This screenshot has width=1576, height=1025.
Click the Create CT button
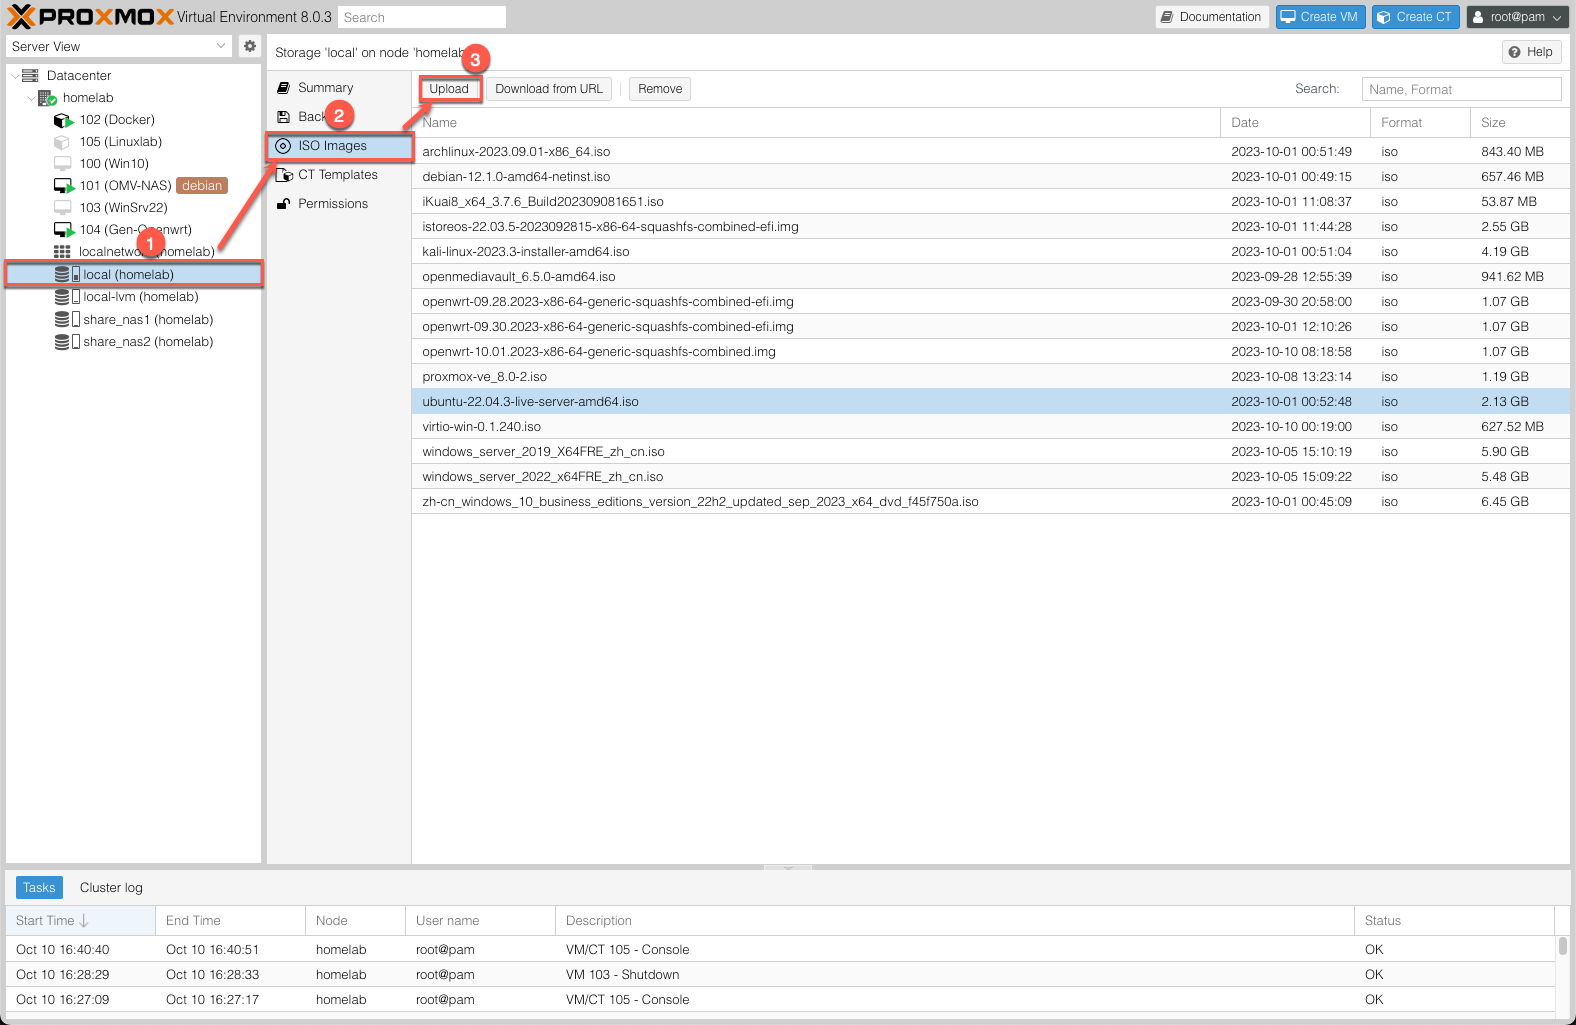[x=1415, y=17]
